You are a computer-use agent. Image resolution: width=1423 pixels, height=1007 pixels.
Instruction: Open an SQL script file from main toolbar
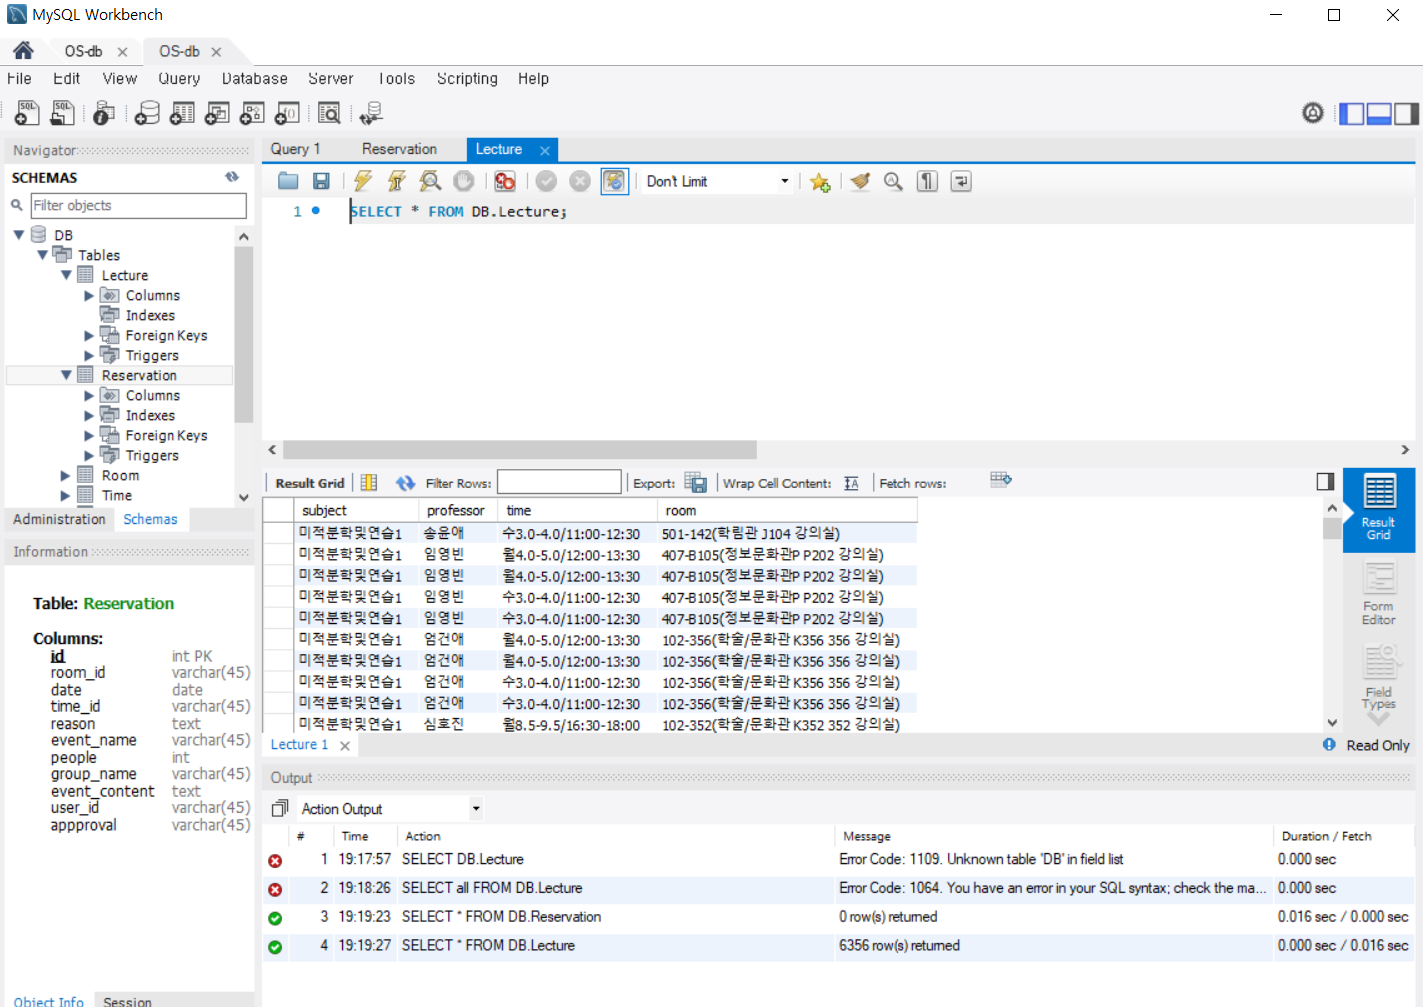tap(62, 113)
